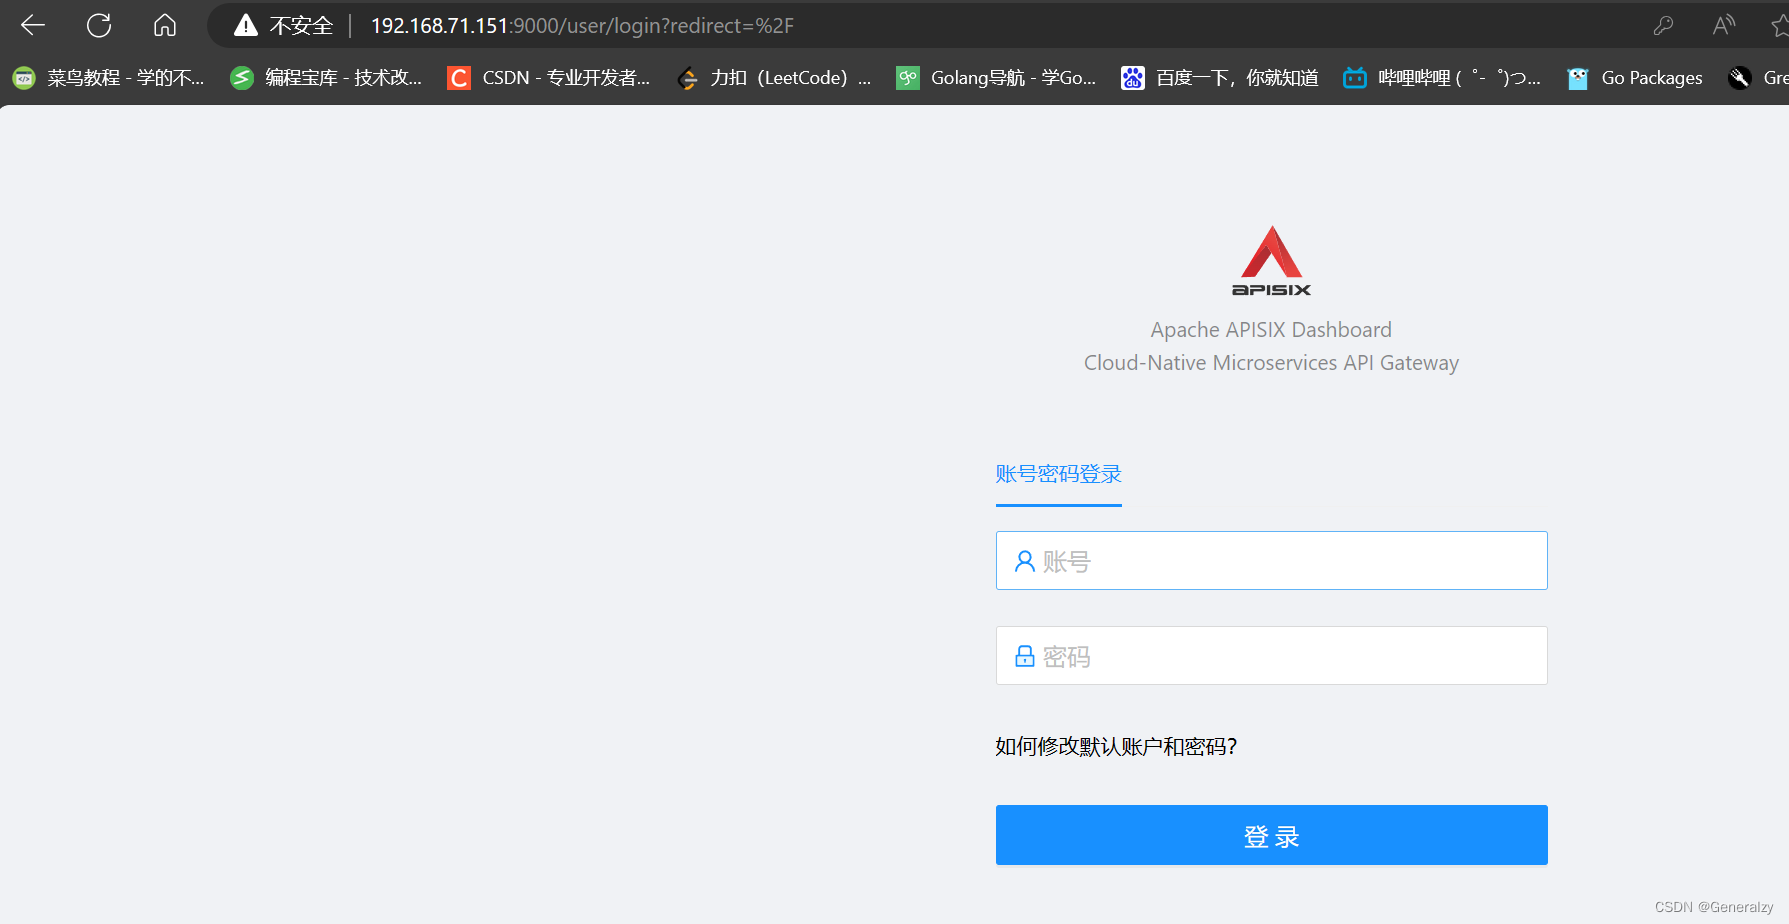1789x924 pixels.
Task: Open the 菜鸟教程 bookmark
Action: point(108,78)
